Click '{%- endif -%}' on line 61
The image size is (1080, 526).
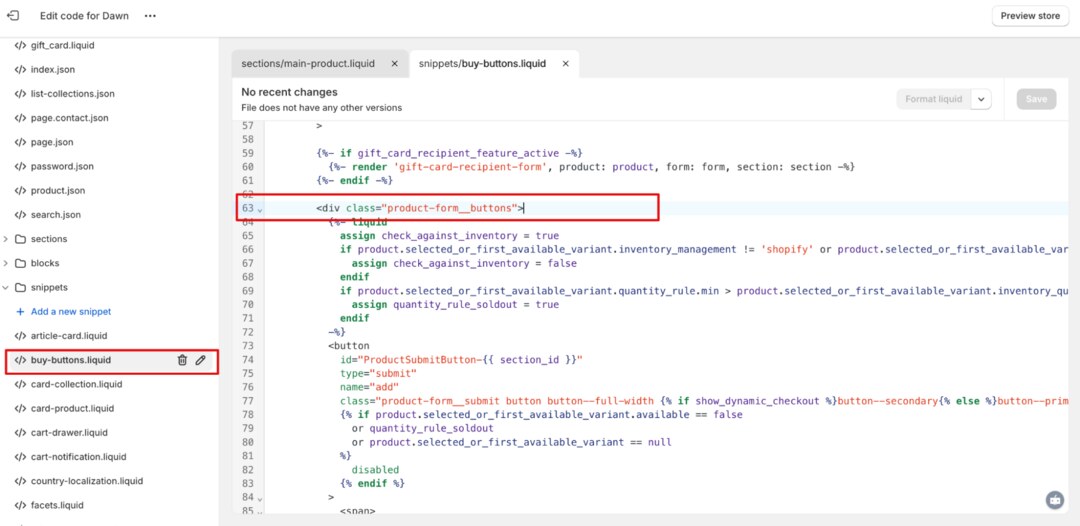354,180
